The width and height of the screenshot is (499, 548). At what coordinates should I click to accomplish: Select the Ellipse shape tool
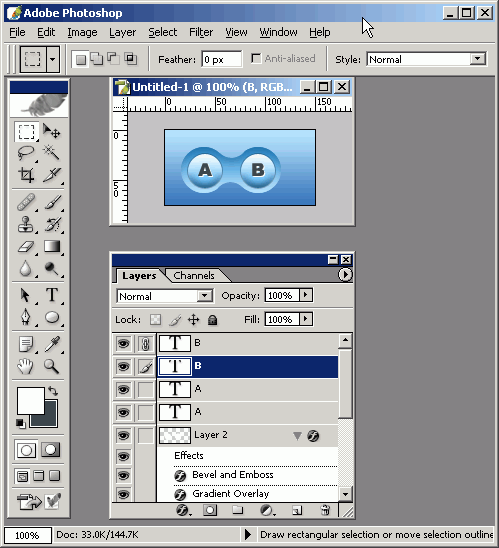[52, 317]
